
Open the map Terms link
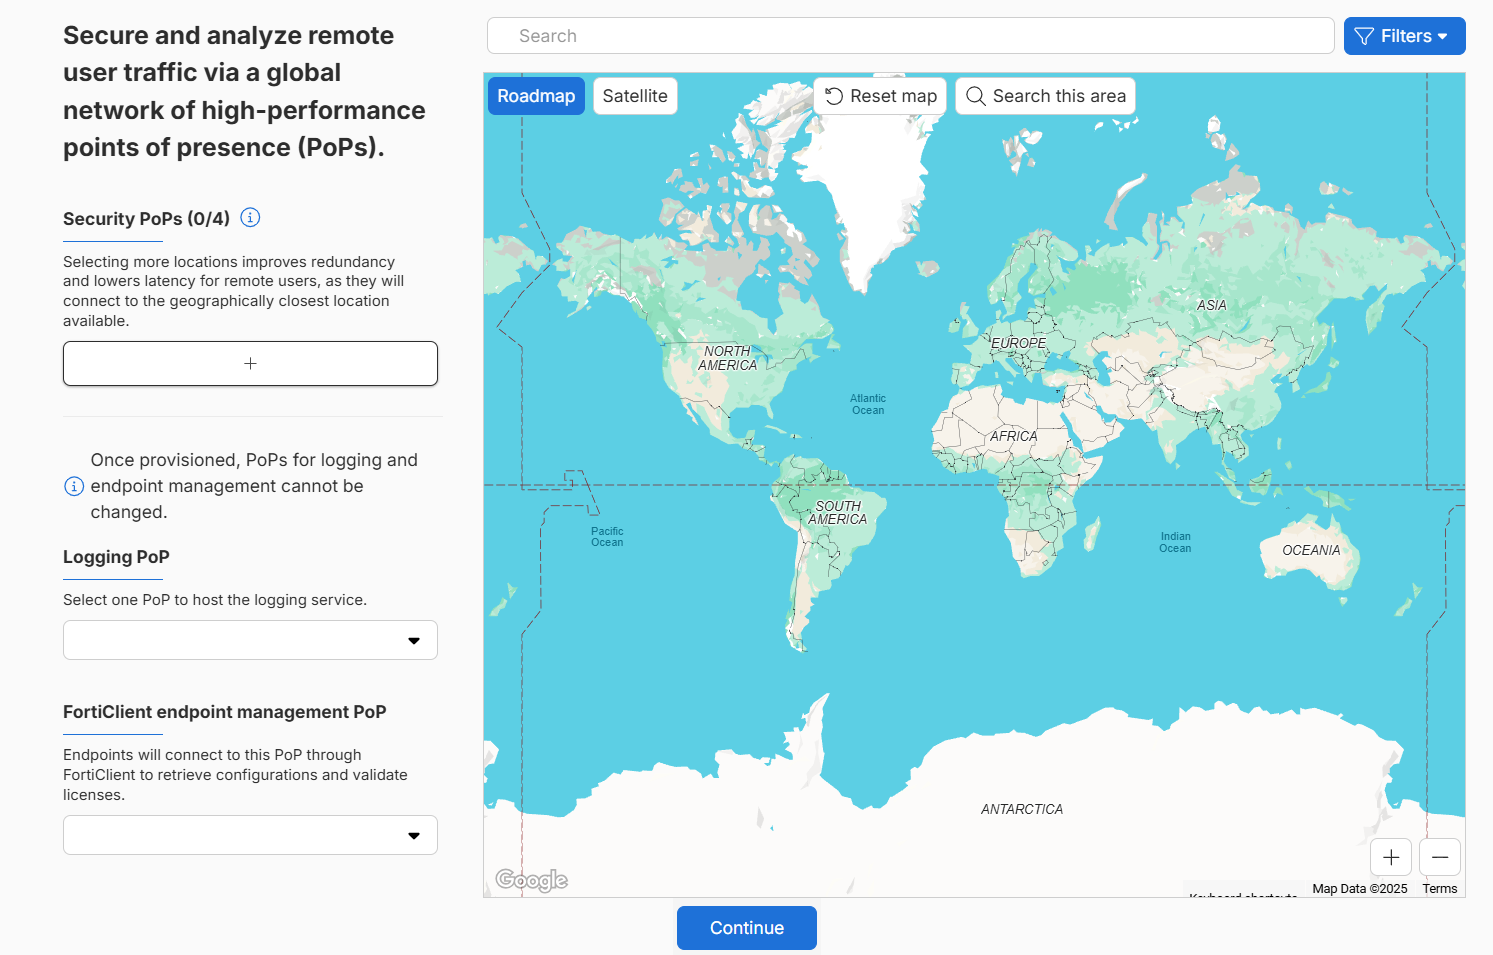(x=1440, y=889)
